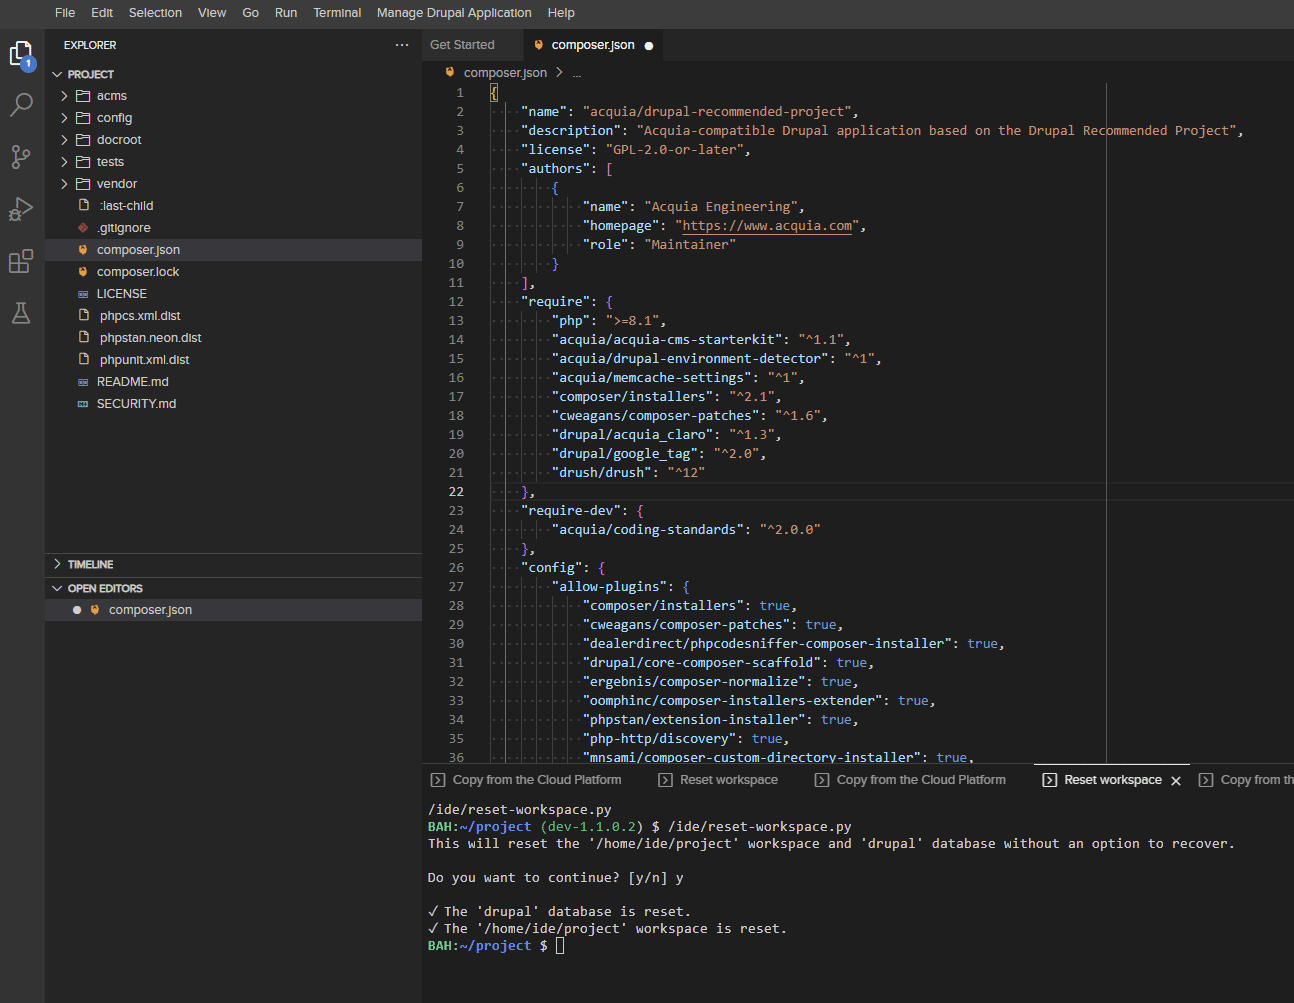Viewport: 1294px width, 1003px height.
Task: Switch to the Get Started tab
Action: [460, 44]
